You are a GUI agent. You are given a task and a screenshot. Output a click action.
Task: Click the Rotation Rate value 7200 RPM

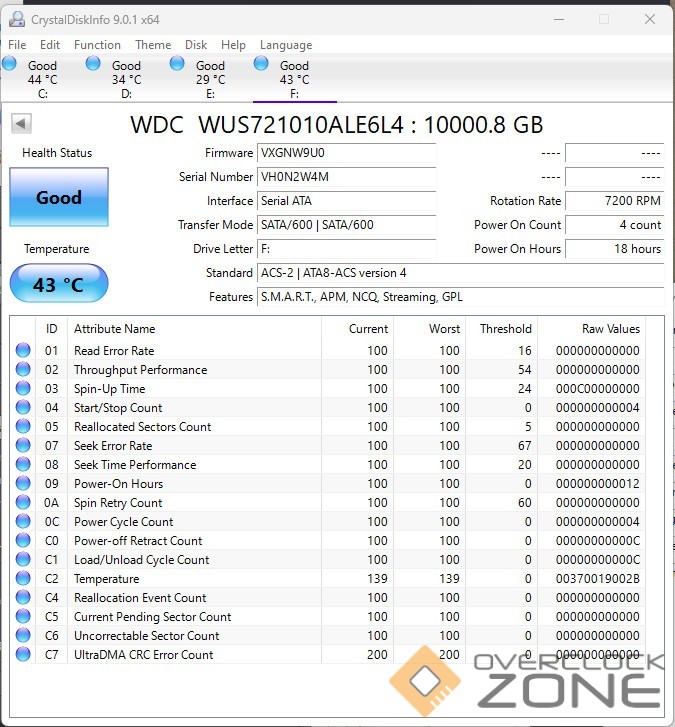615,201
